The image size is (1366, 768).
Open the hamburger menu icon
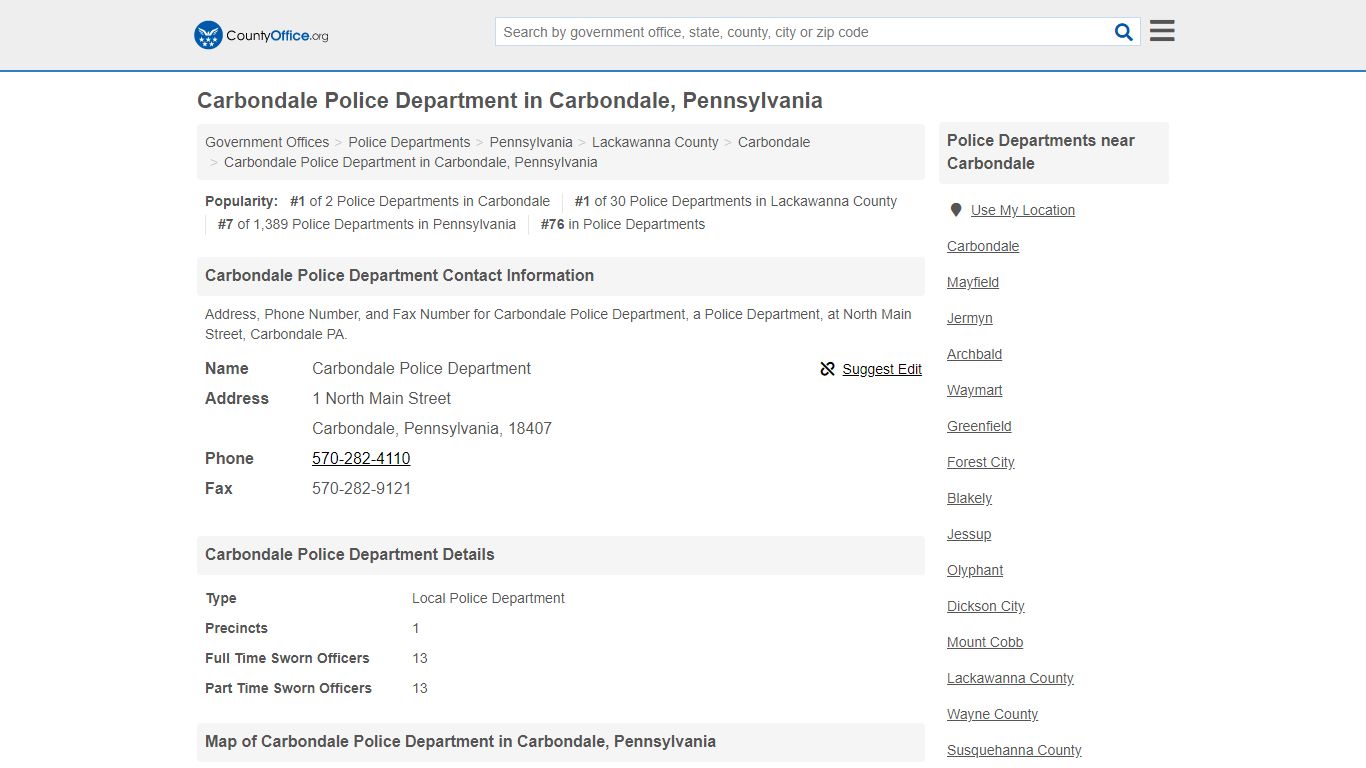point(1162,31)
